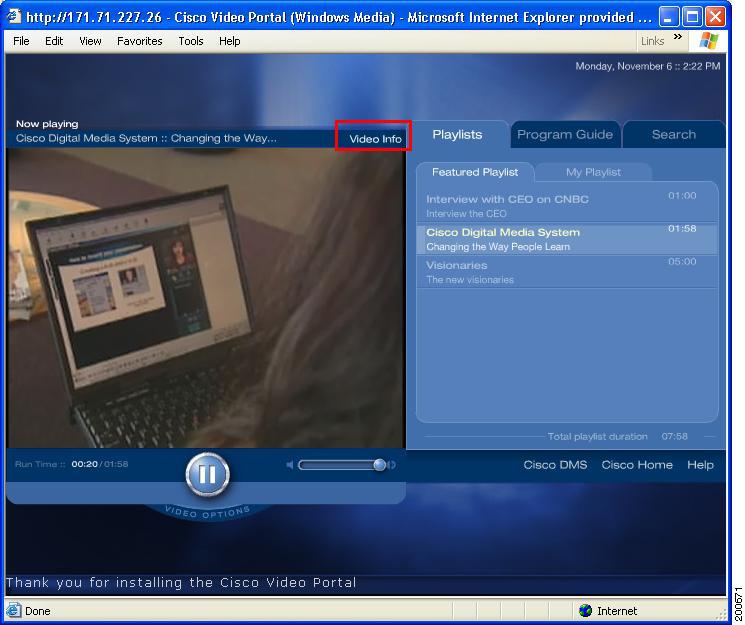
Task: Select the Featured Playlist sub-tab
Action: (x=475, y=172)
